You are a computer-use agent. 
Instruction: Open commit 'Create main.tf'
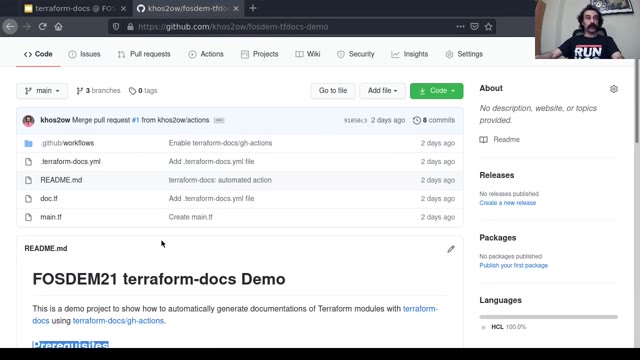pyautogui.click(x=191, y=217)
